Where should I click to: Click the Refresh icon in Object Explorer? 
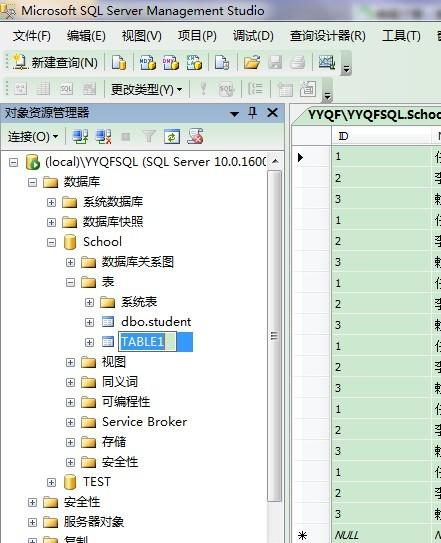point(172,136)
